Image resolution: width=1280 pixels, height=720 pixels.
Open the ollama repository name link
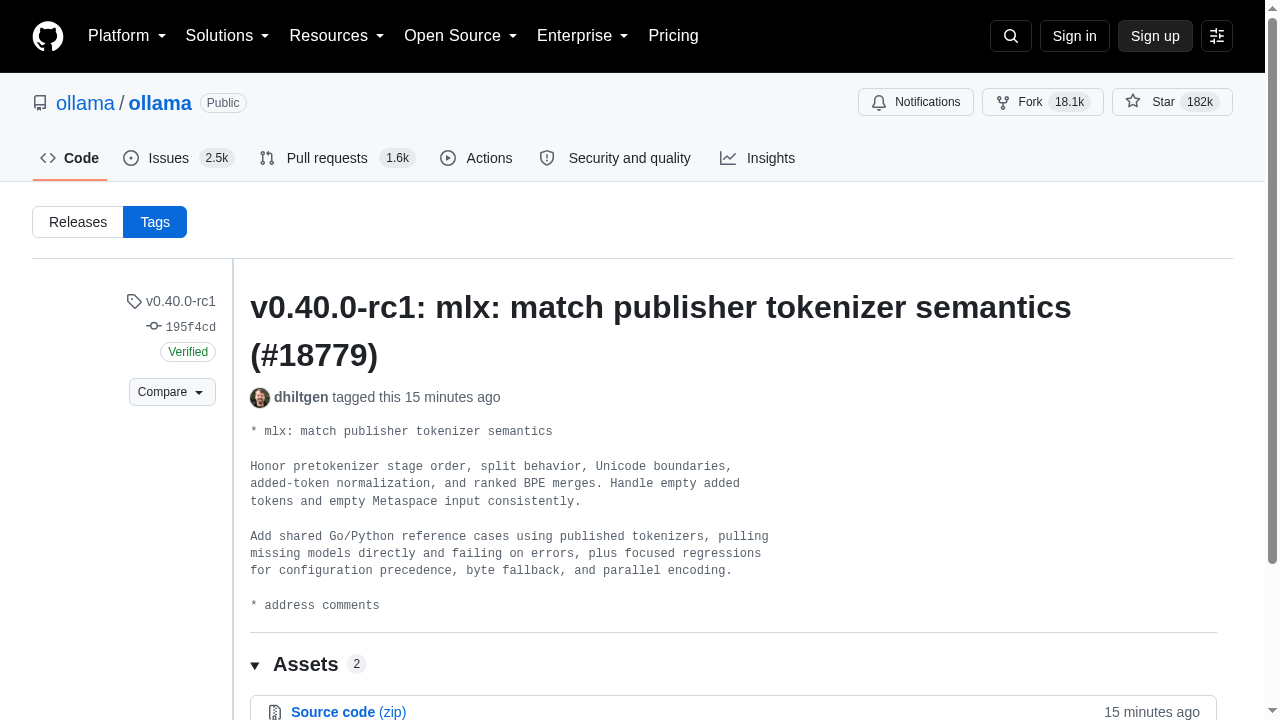tap(160, 103)
